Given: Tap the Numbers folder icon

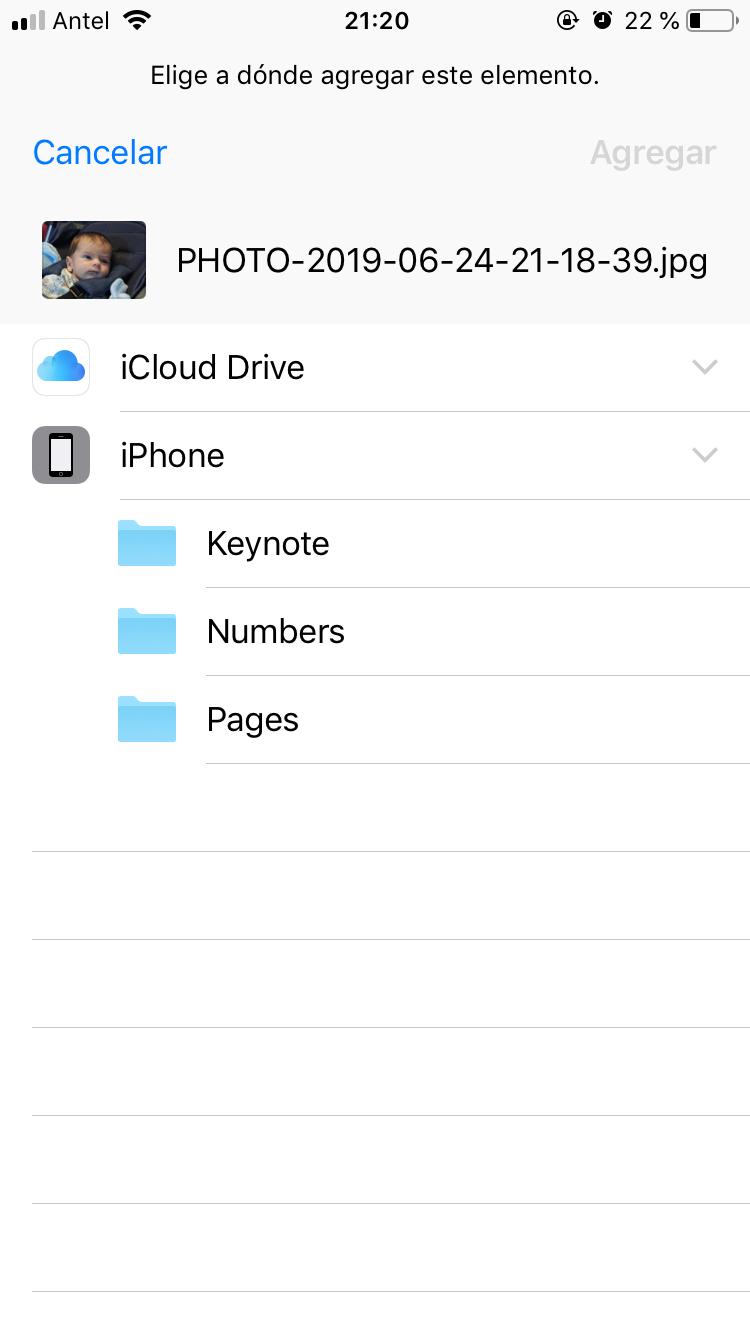Looking at the screenshot, I should tap(147, 631).
